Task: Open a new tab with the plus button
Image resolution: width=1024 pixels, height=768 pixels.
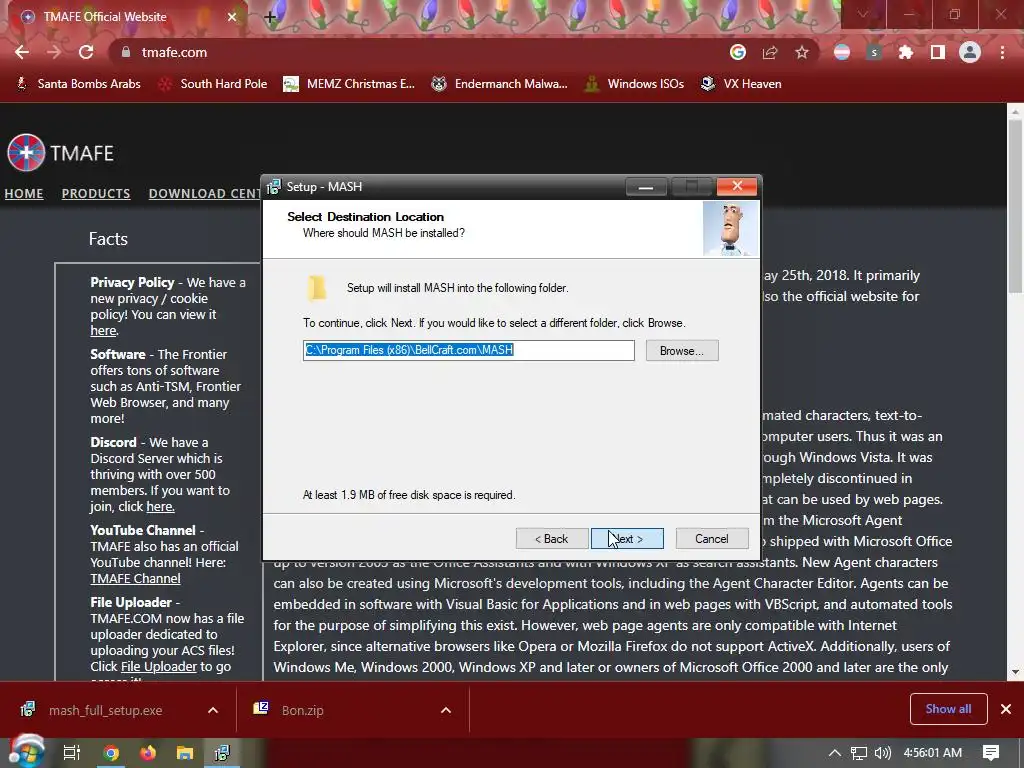Action: click(270, 17)
